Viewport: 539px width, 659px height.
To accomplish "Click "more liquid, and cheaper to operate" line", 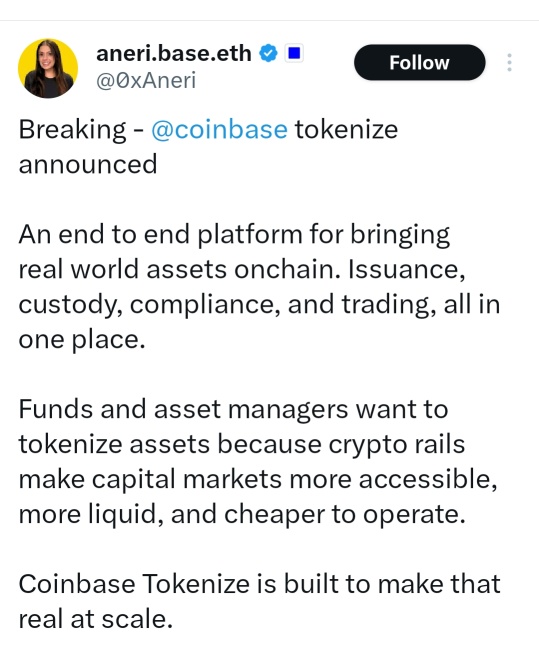I will pyautogui.click(x=242, y=515).
